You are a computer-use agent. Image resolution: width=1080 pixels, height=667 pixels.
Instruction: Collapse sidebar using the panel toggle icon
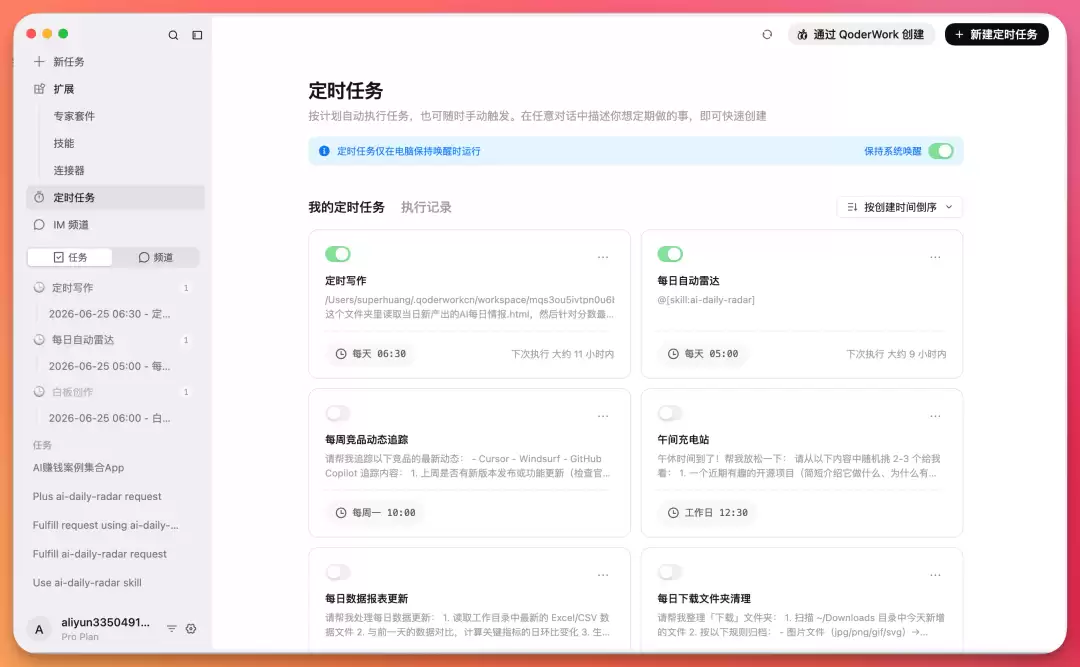[x=197, y=35]
